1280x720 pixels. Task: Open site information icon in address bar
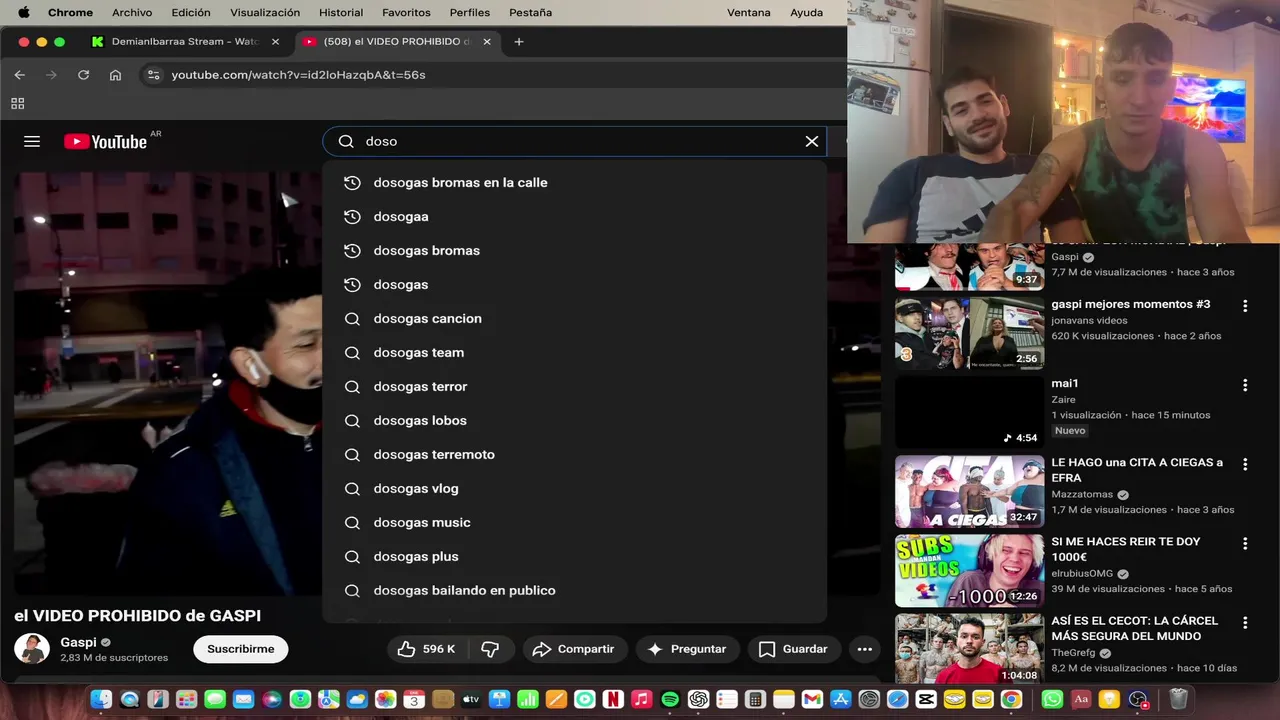pos(153,75)
